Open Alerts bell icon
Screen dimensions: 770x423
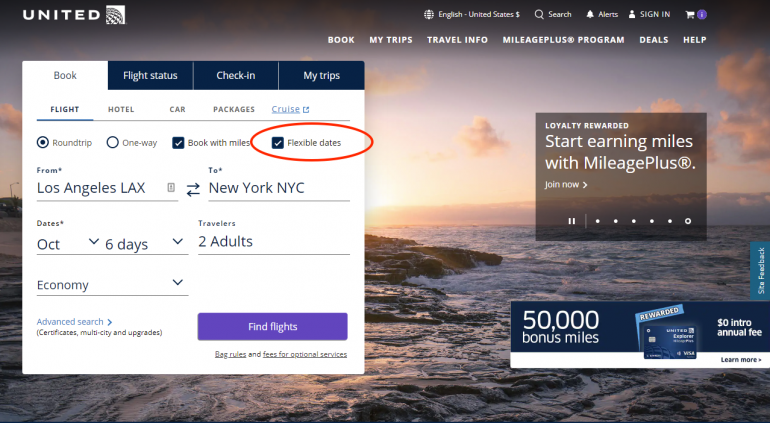(x=590, y=14)
